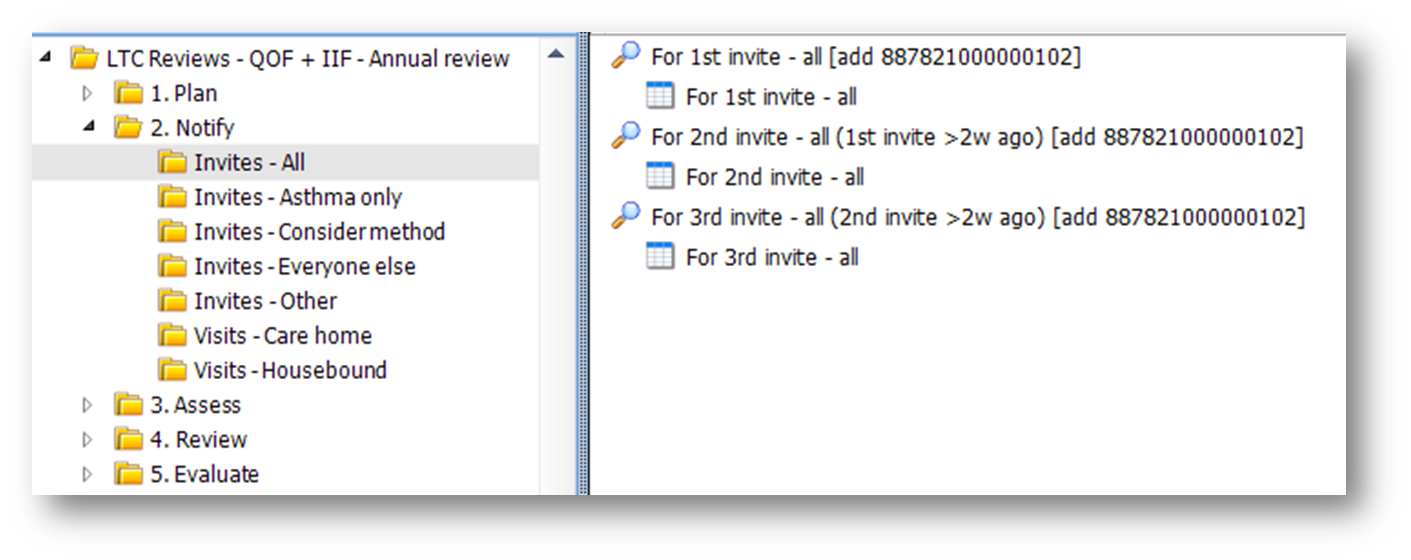Image resolution: width=1411 pixels, height=560 pixels.
Task: Select Invites - Consider method folder
Action: (x=319, y=232)
